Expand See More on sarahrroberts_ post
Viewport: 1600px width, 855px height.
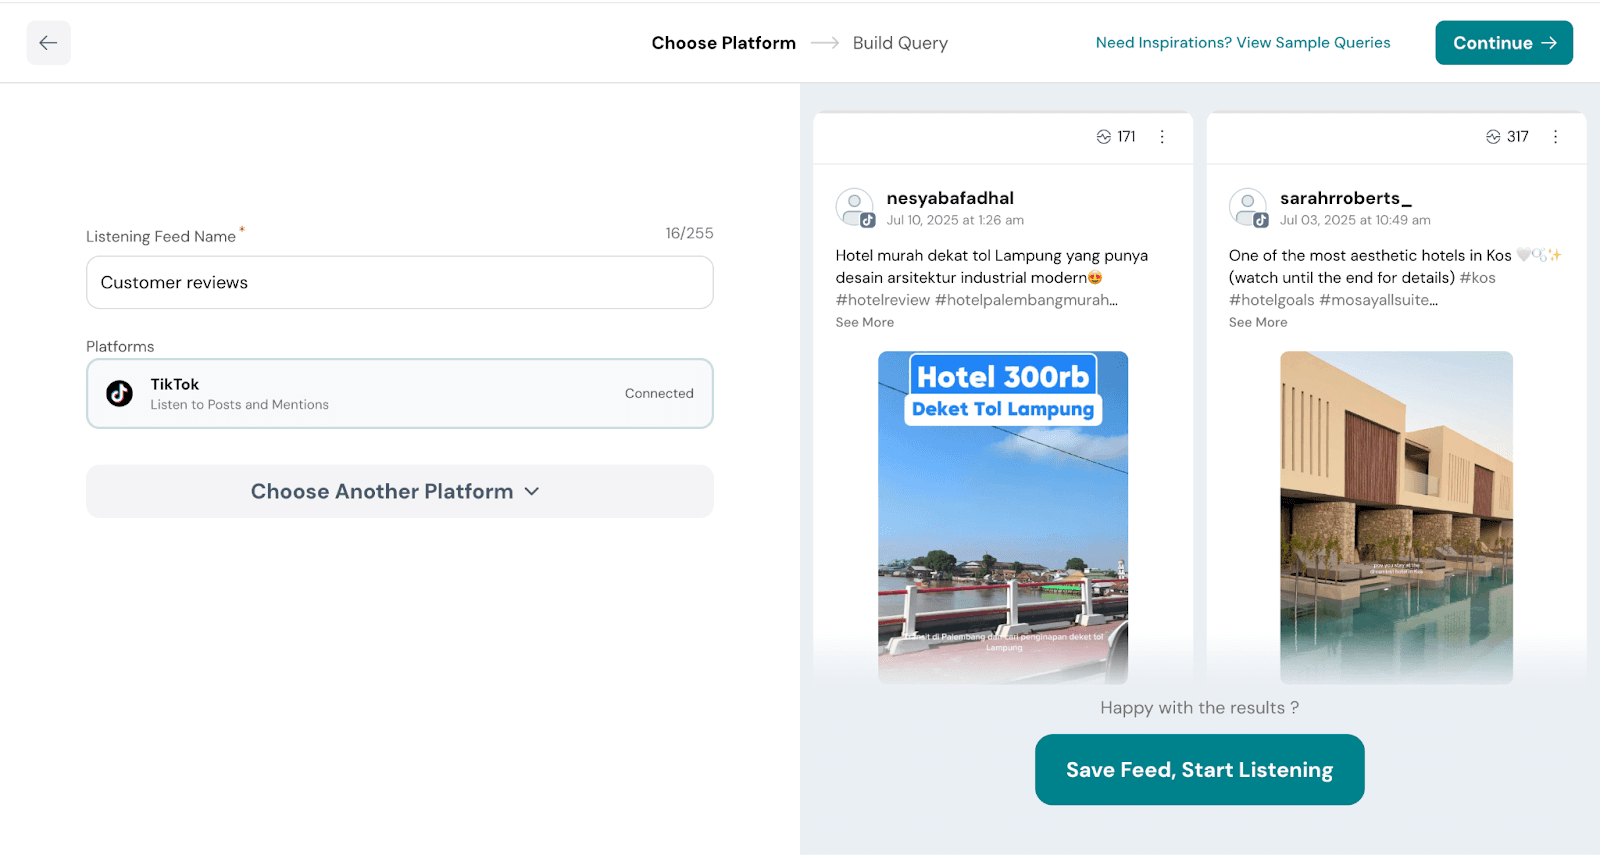point(1258,322)
